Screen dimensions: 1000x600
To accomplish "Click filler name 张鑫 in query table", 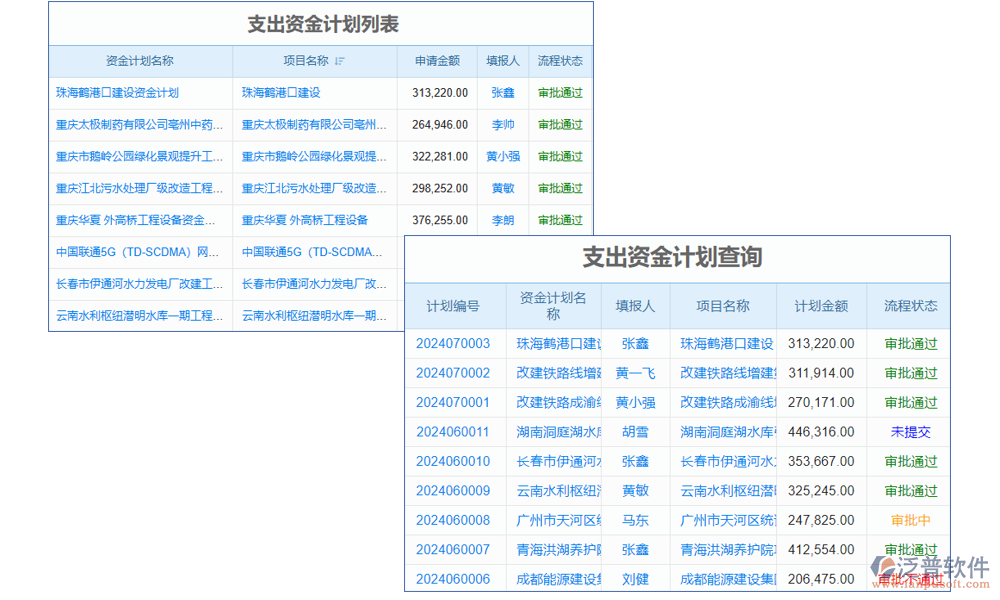I will pyautogui.click(x=637, y=343).
